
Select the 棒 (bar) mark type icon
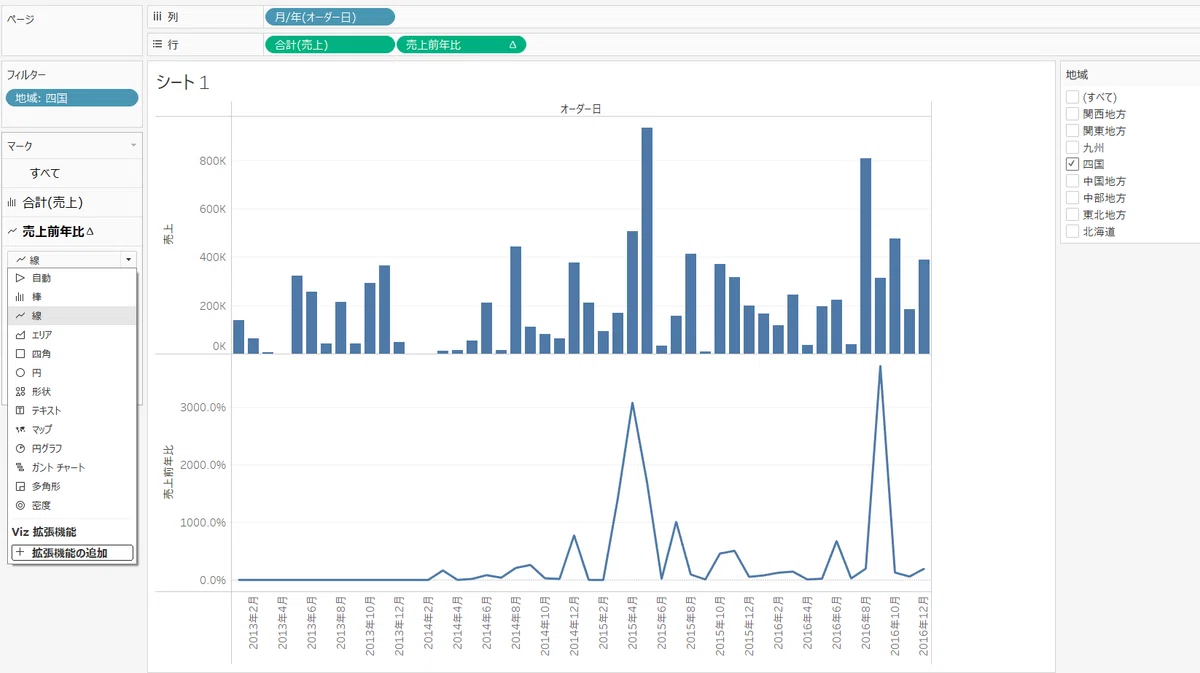[20, 297]
